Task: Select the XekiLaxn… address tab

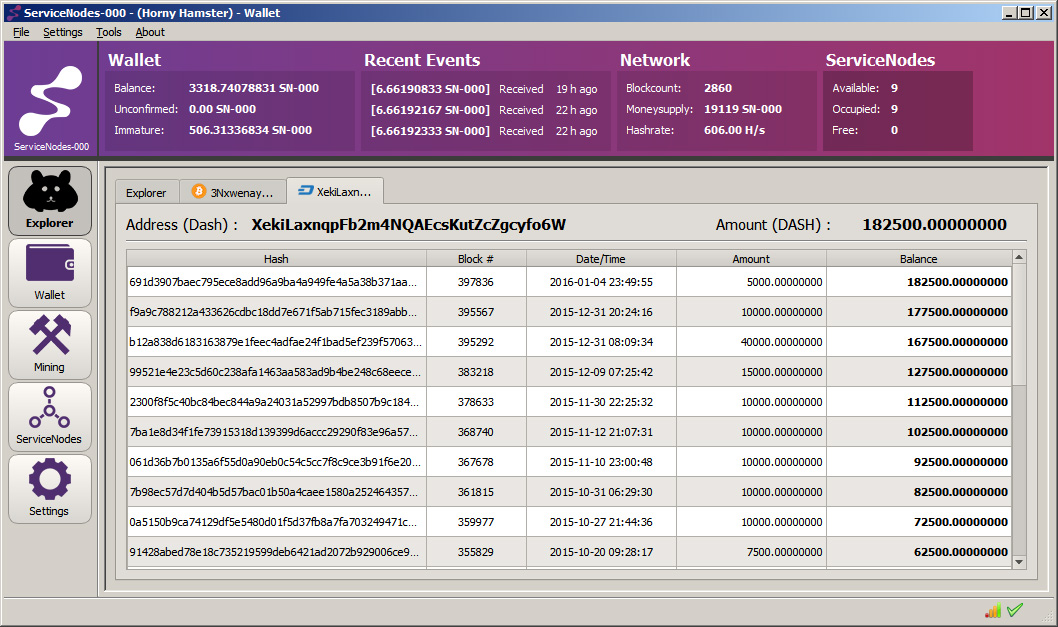Action: pyautogui.click(x=335, y=191)
